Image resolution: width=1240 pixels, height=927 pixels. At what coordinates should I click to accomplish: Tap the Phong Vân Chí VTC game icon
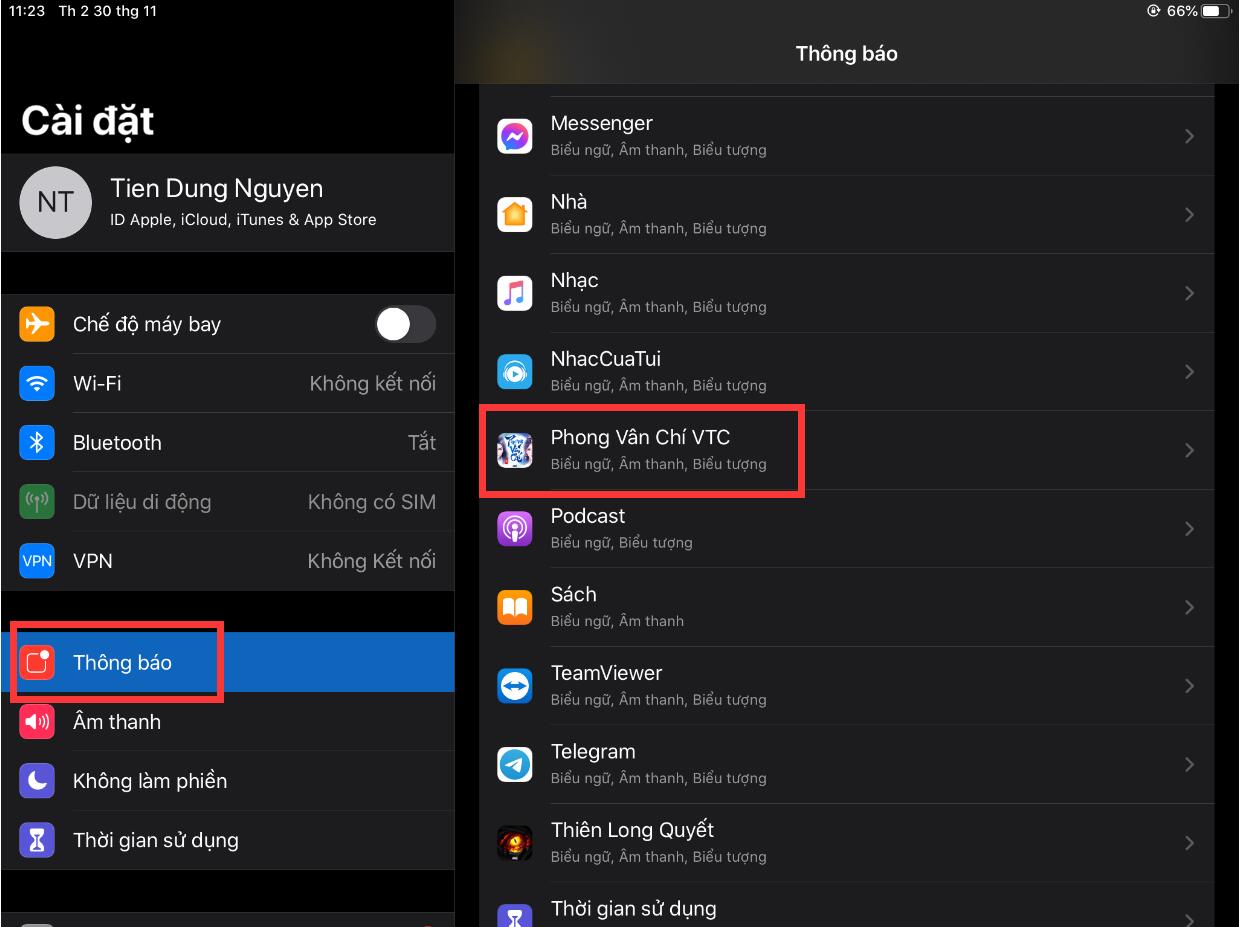tap(515, 450)
